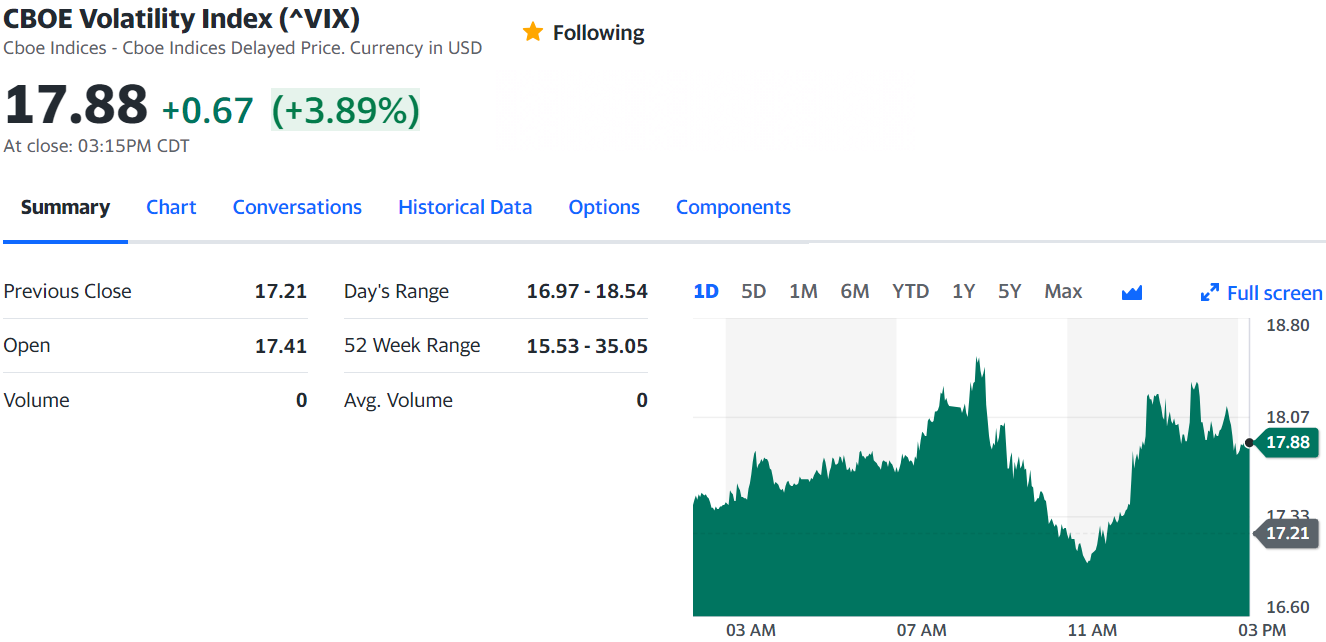Click the CBOE Volatility Index (^VIX) title

coord(182,18)
